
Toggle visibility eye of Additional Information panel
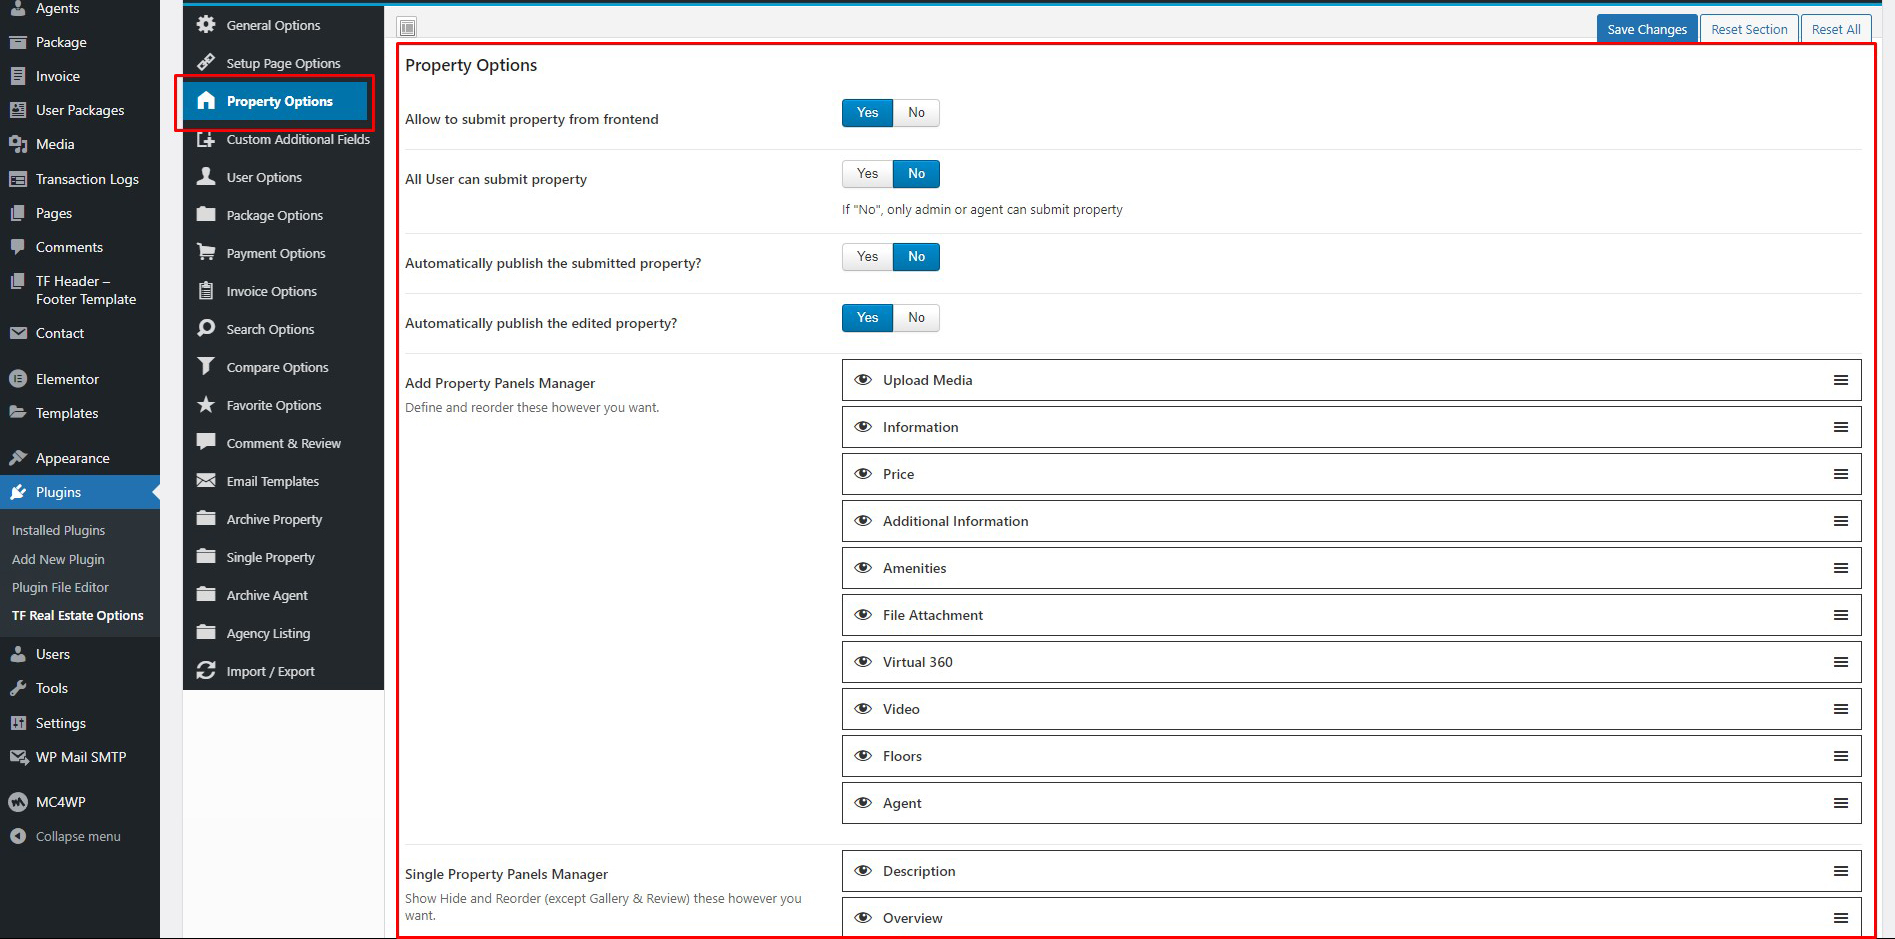863,521
